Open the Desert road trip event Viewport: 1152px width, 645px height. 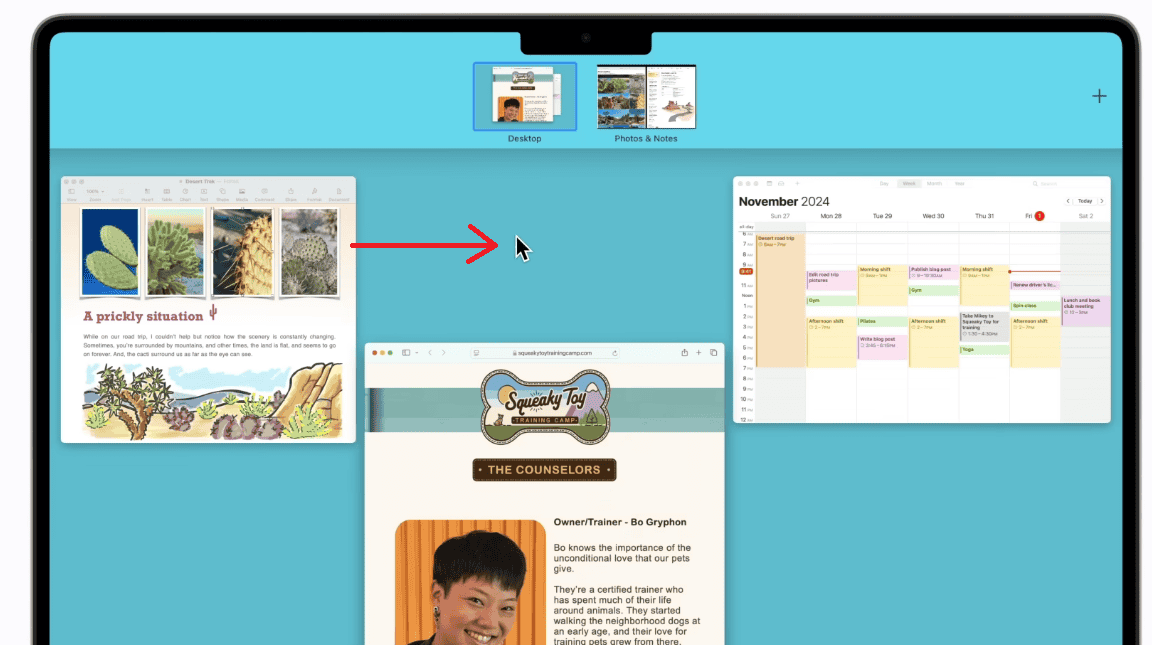point(780,300)
